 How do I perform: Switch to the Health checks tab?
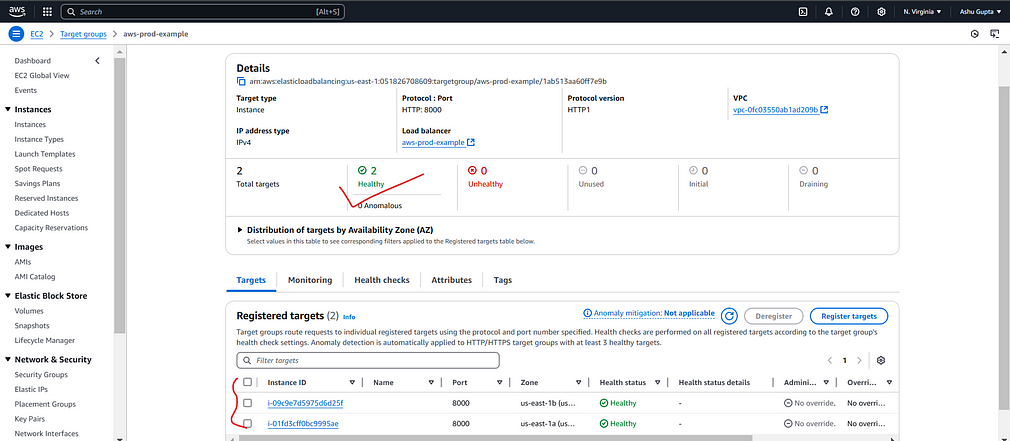[381, 280]
